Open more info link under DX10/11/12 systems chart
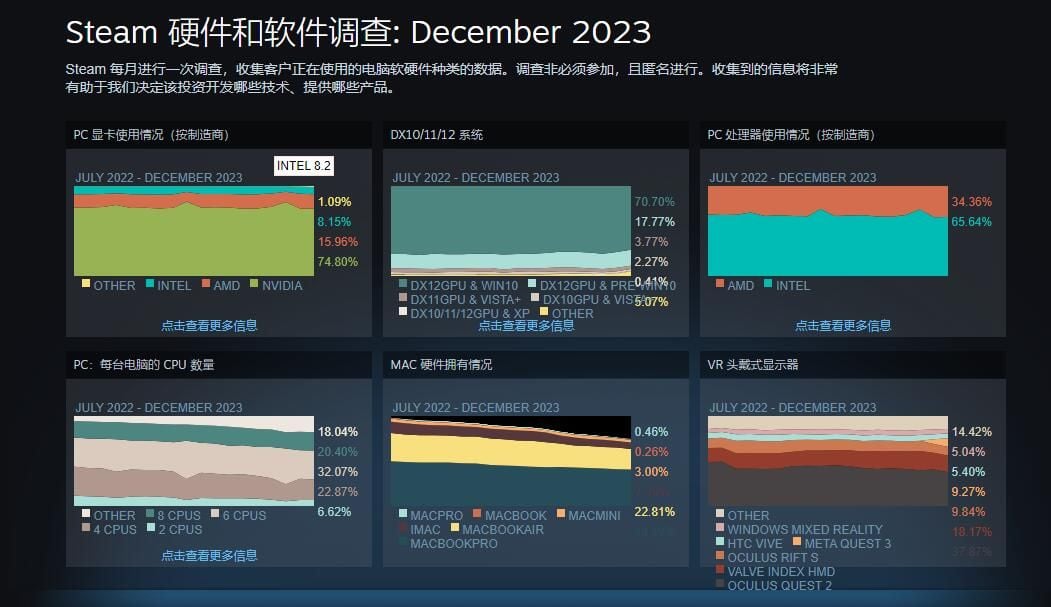The image size is (1051, 607). [526, 326]
